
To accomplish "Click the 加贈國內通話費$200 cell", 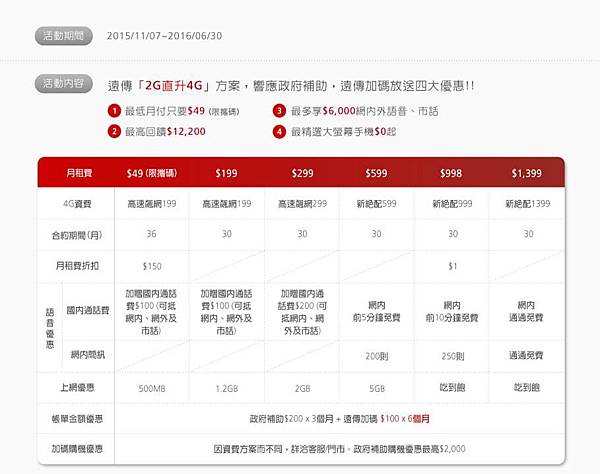I will tap(302, 312).
